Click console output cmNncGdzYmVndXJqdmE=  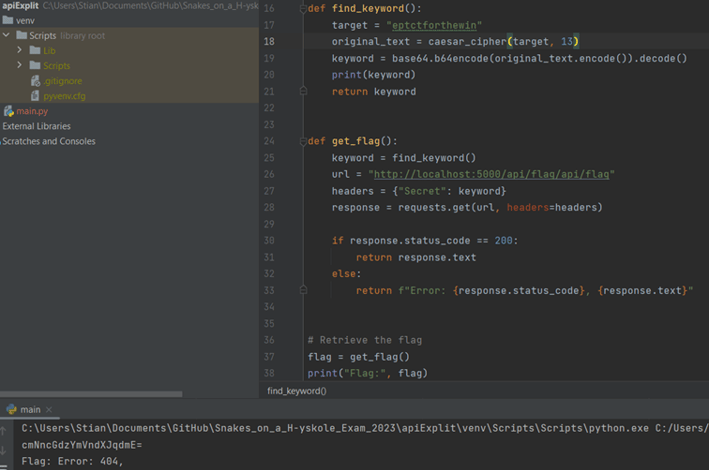click(82, 445)
